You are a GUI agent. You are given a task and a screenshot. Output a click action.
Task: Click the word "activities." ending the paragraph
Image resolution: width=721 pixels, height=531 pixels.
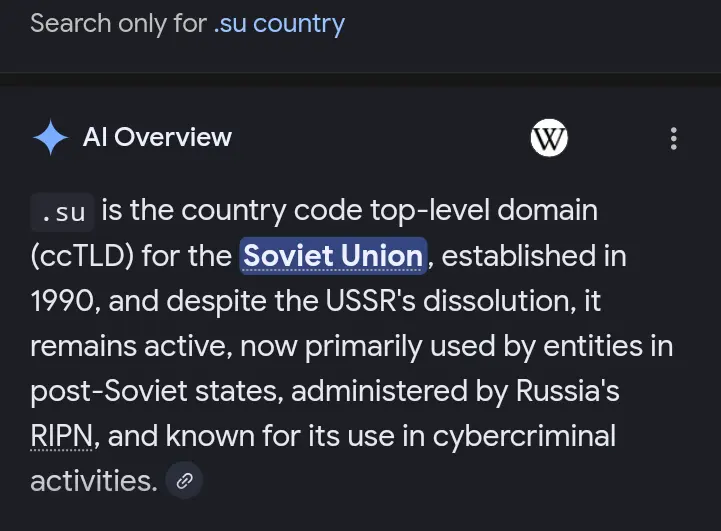click(x=94, y=481)
